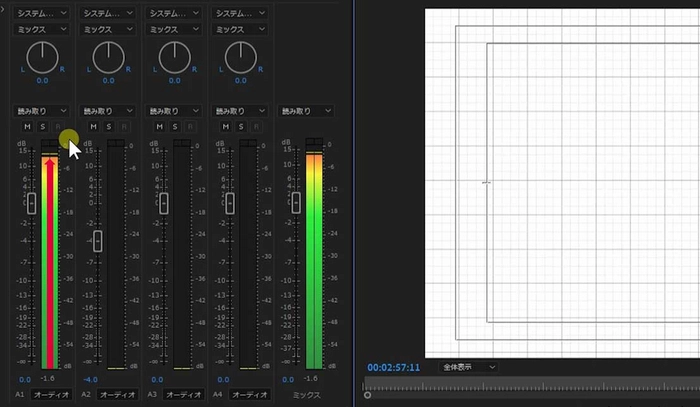
Task: Enable record on track A2
Action: click(x=124, y=127)
